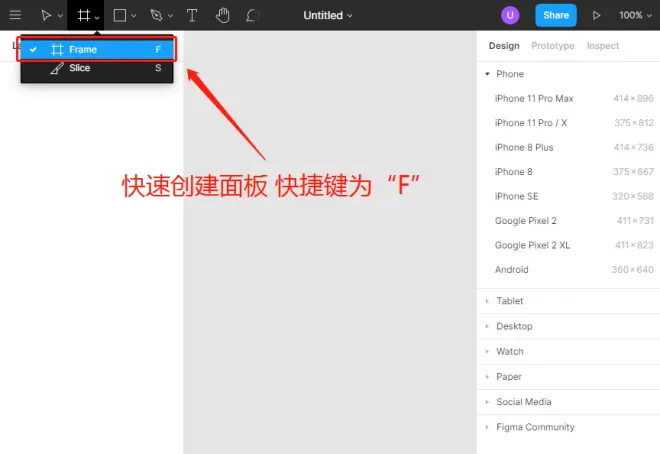Select the Hand tool
Screen dimensions: 660x454
(222, 16)
